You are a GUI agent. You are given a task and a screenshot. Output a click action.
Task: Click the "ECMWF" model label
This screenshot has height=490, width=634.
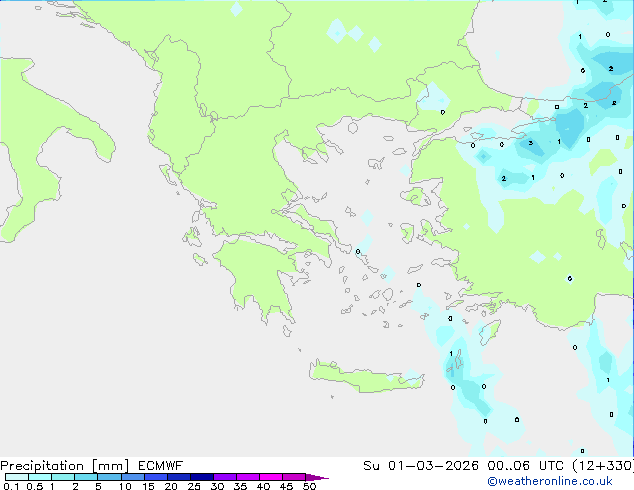161,466
